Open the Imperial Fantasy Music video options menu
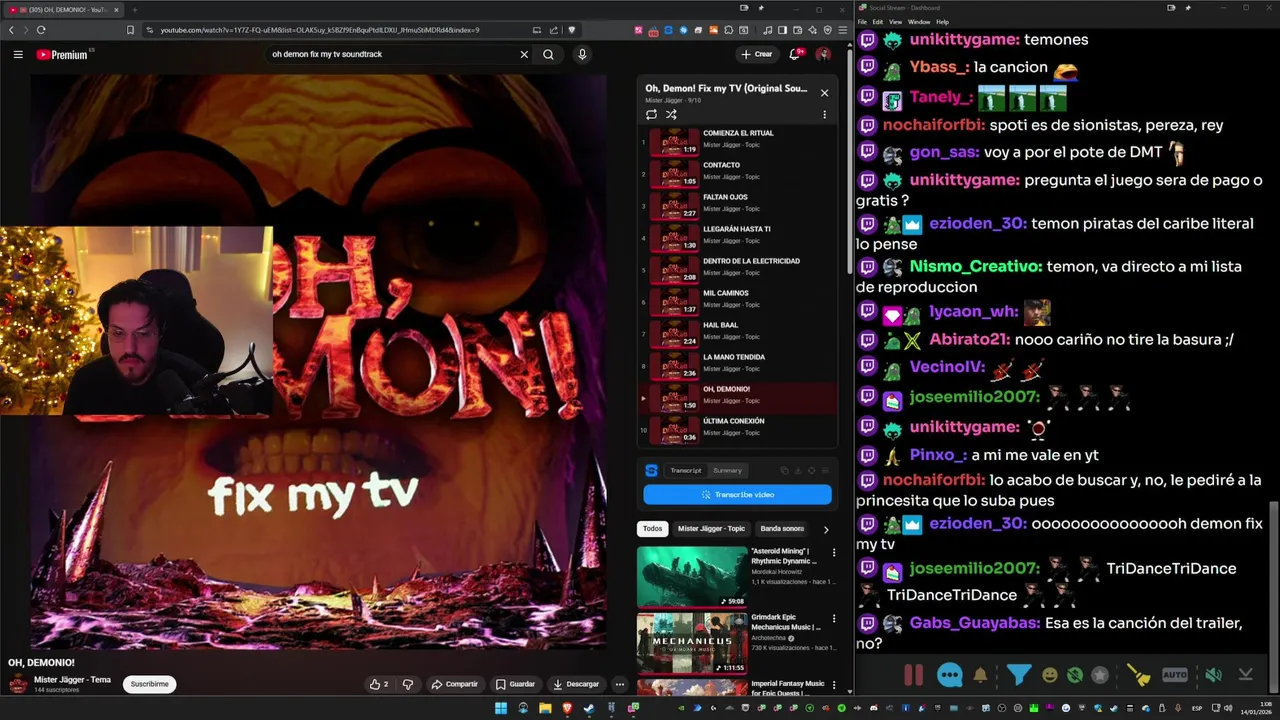This screenshot has width=1280, height=720. click(834, 686)
